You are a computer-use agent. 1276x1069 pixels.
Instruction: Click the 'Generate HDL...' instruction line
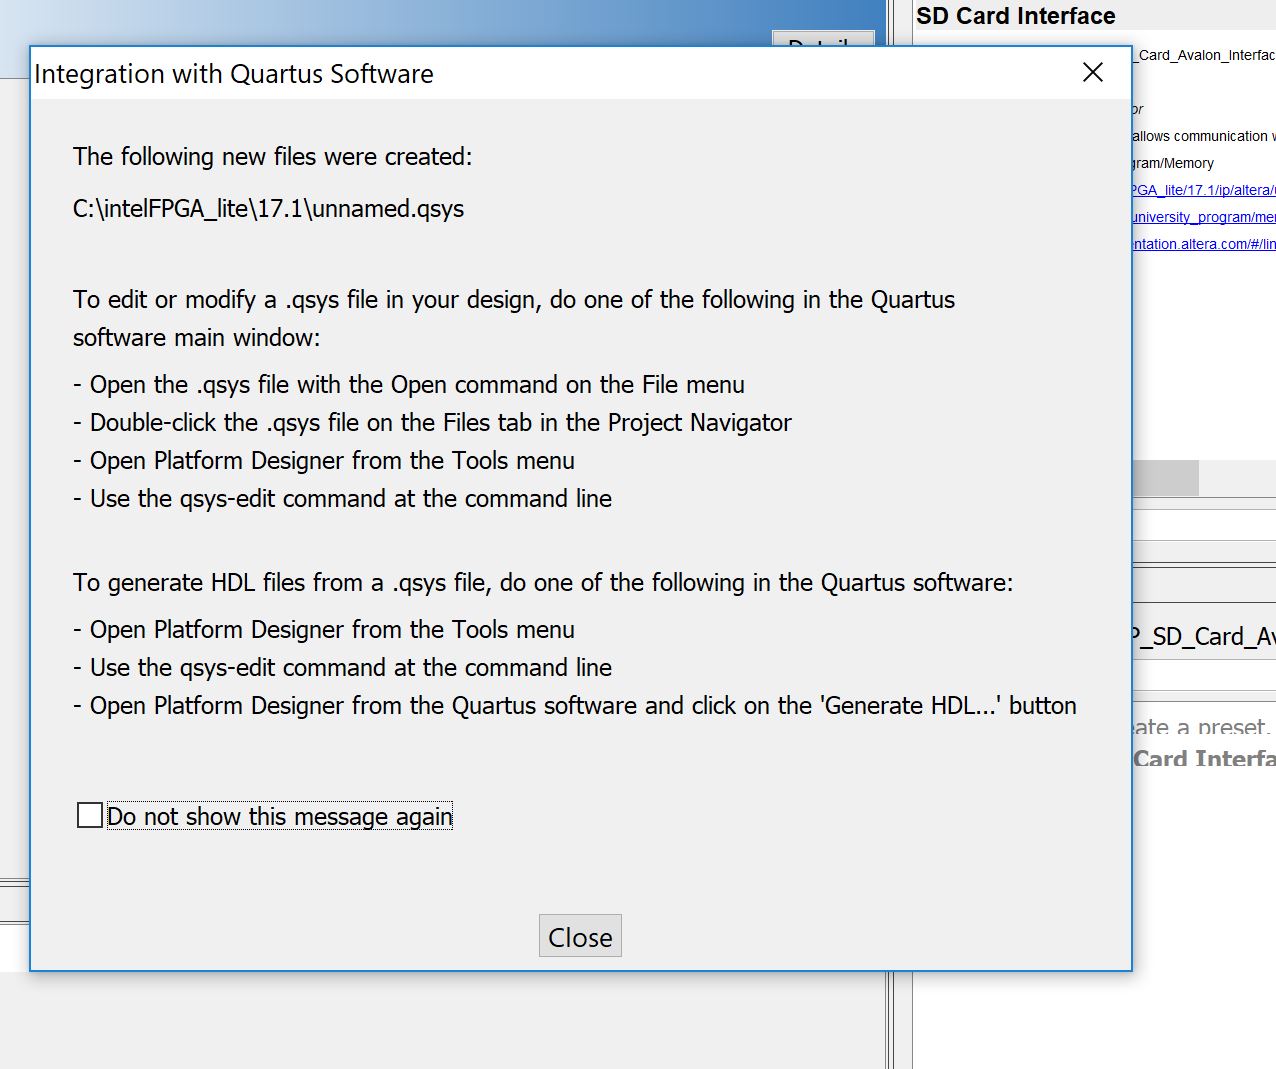(575, 706)
